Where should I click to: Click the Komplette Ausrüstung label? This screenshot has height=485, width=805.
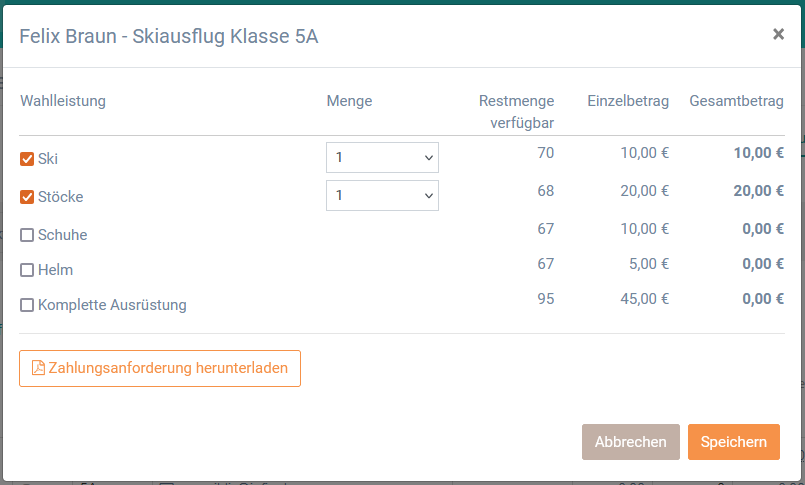(x=112, y=305)
